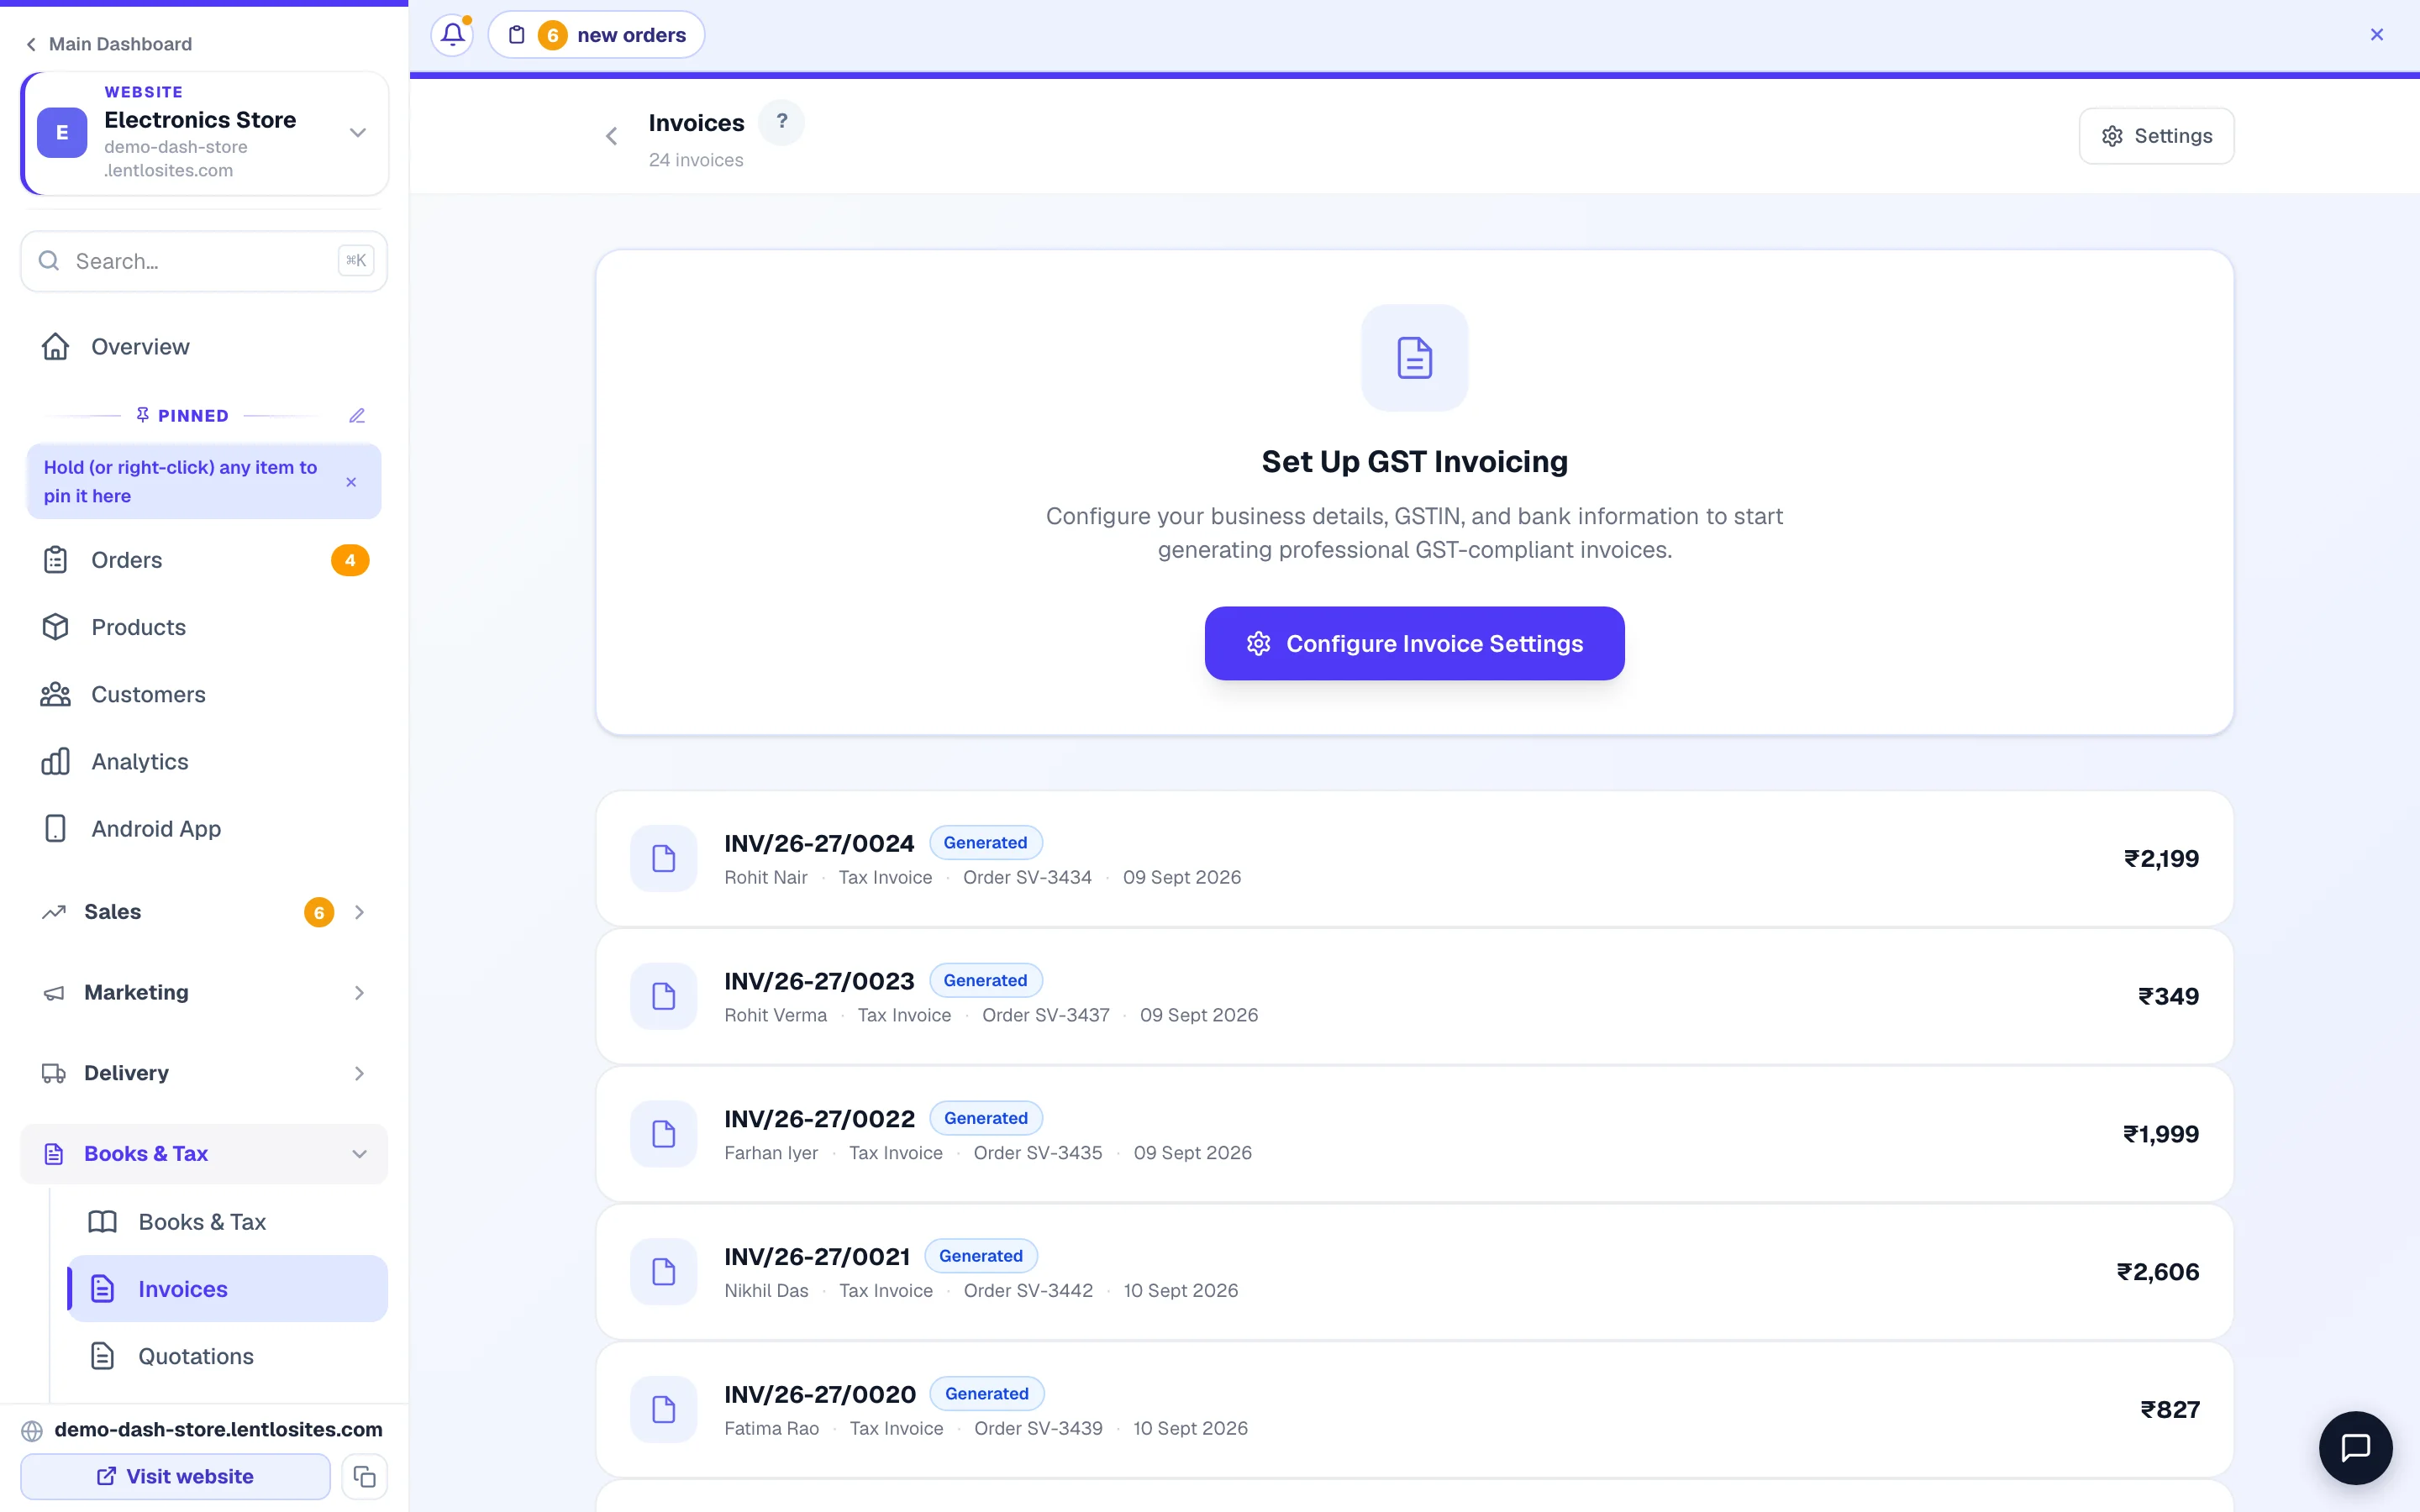Click the document icon for INV/26-27/0020
Viewport: 2420px width, 1512px height.
[x=663, y=1410]
